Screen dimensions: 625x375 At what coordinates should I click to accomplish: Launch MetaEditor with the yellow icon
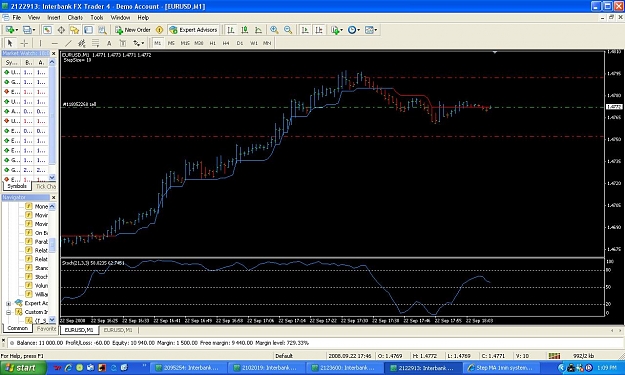159,30
